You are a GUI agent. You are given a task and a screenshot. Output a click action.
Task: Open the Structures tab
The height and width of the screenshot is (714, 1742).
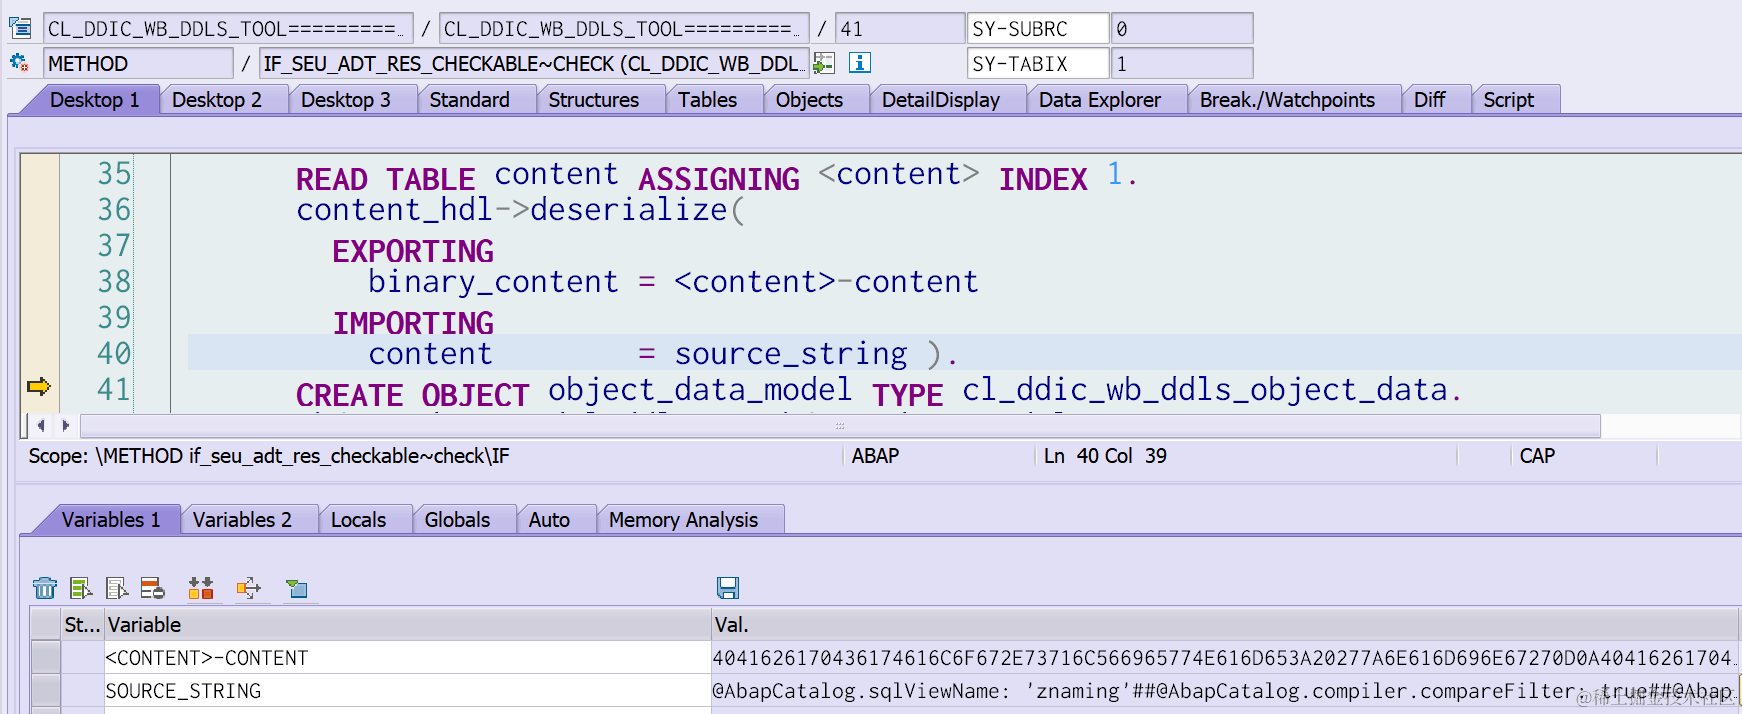594,100
